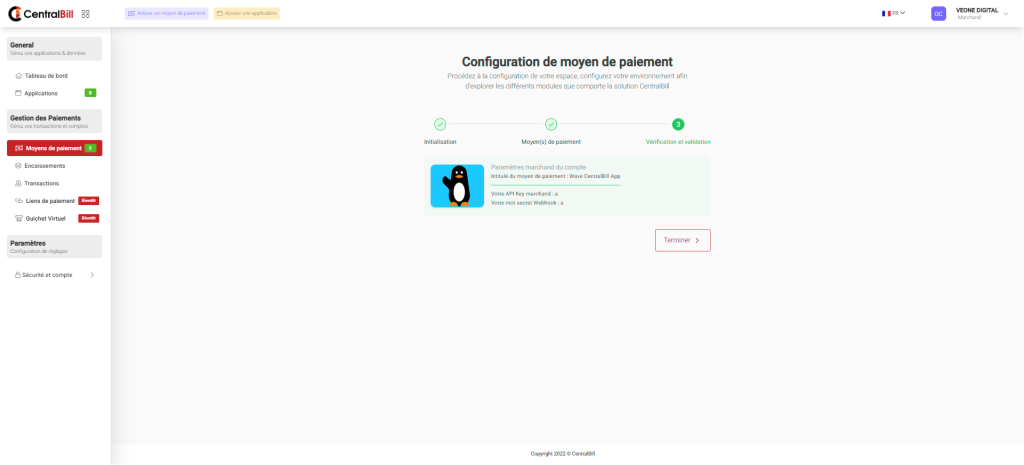
Task: Expand the Sécurité et compte chevron
Action: [x=92, y=275]
